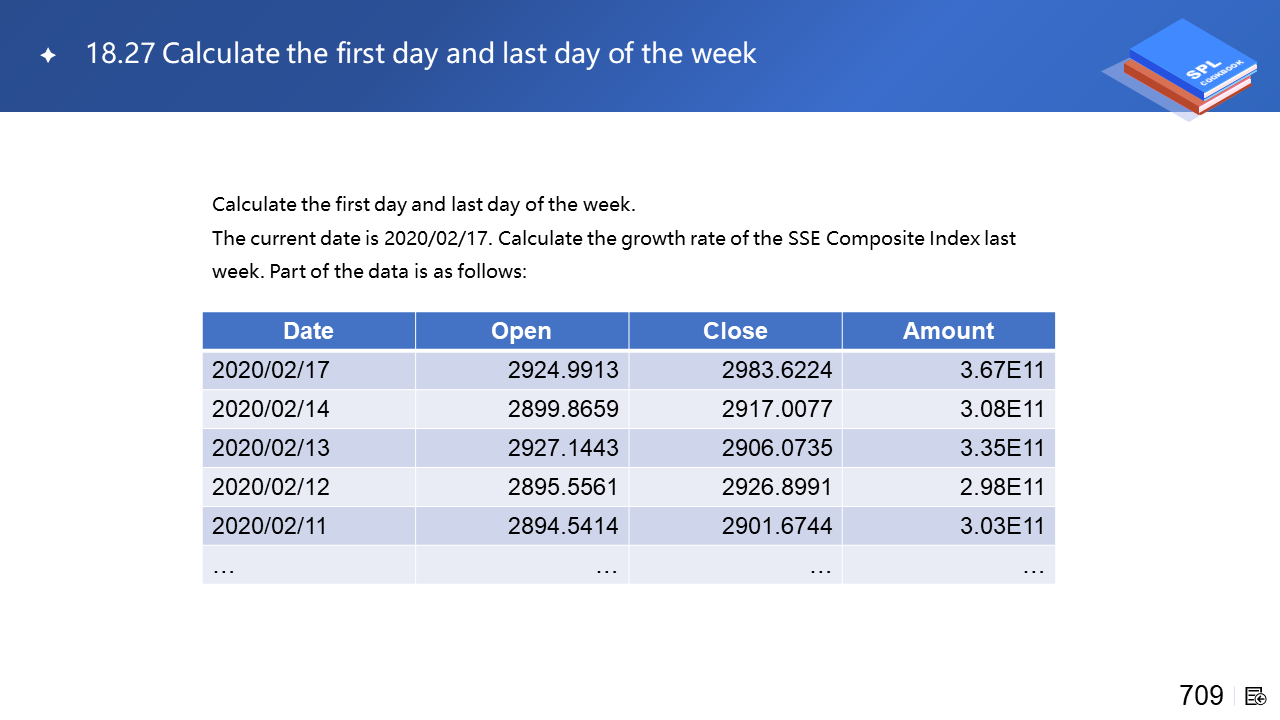This screenshot has width=1280, height=720.
Task: Click the star bullet before the title
Action: (48, 56)
